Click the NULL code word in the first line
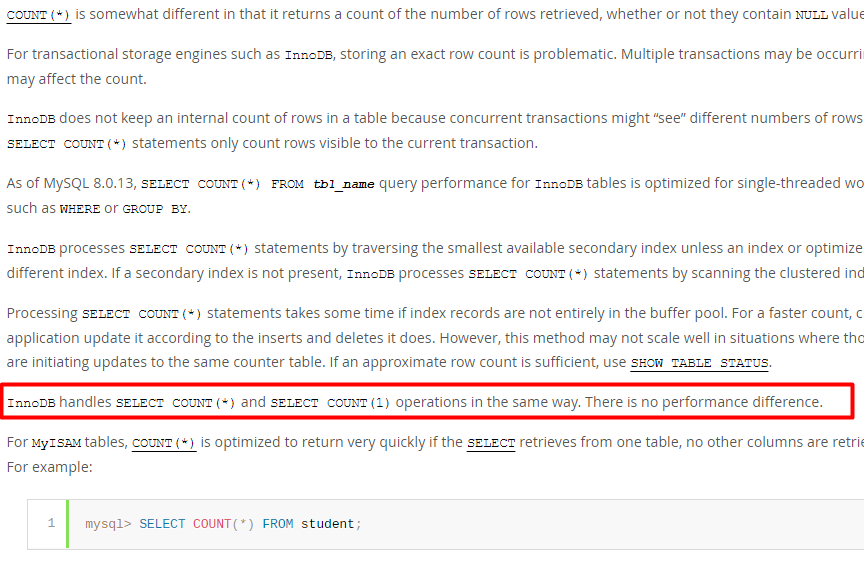864x564 pixels. point(812,15)
